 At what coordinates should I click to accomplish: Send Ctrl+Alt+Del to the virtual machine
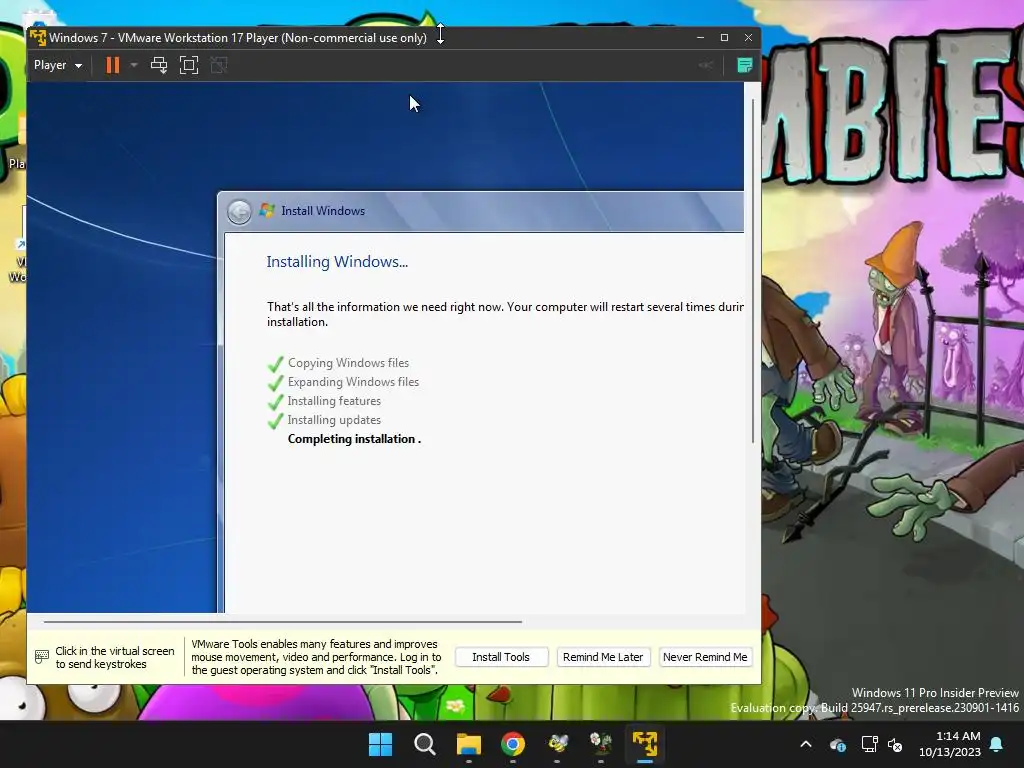(x=159, y=65)
